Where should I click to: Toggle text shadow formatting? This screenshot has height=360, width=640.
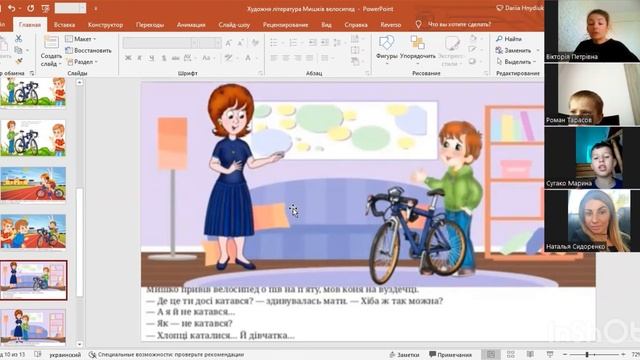[164, 58]
